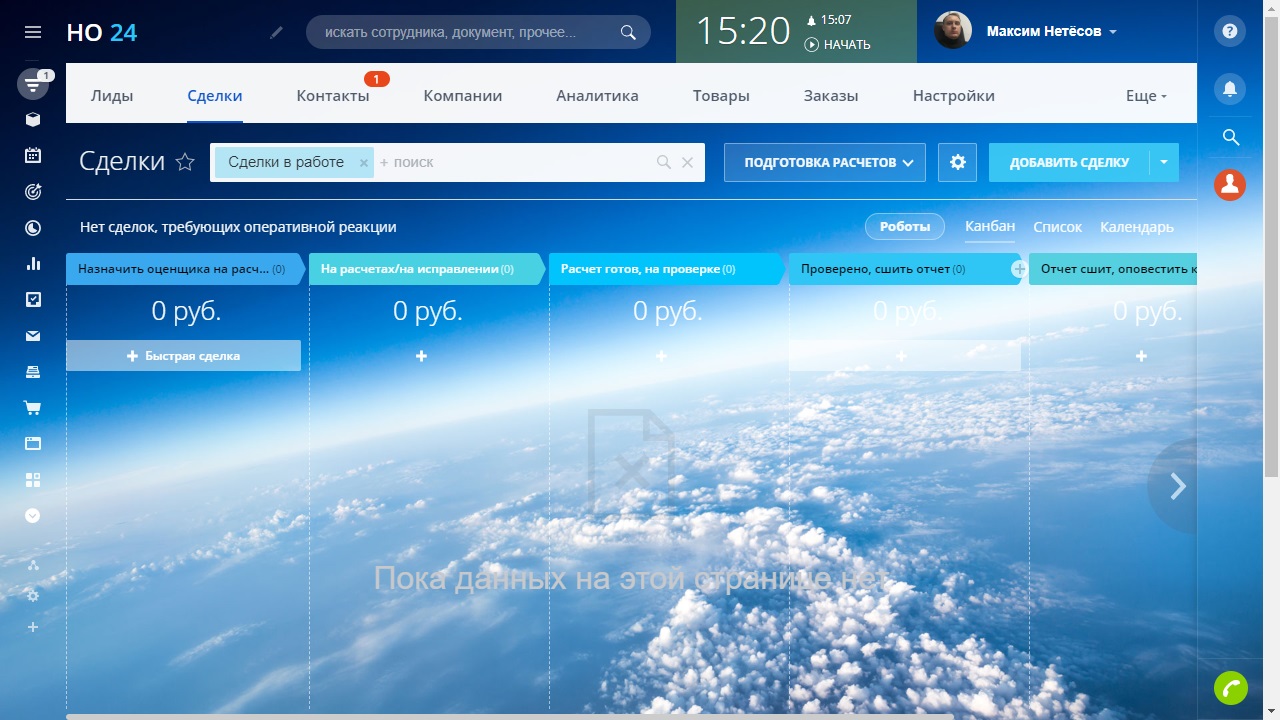The image size is (1280, 720).
Task: Click plus icon on 'Проверено, сшить отчет' header
Action: tap(1019, 269)
